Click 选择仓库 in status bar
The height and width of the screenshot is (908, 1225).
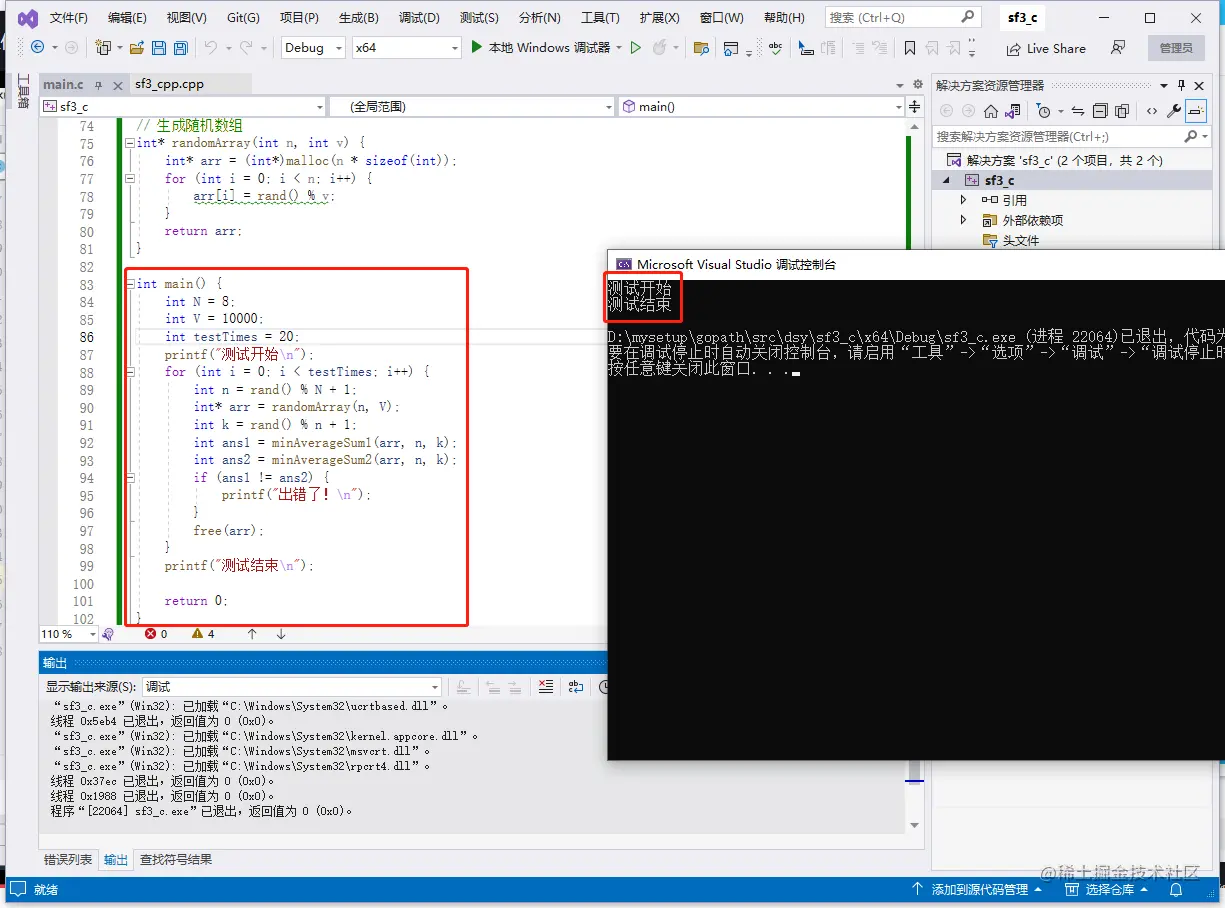pyautogui.click(x=1108, y=889)
